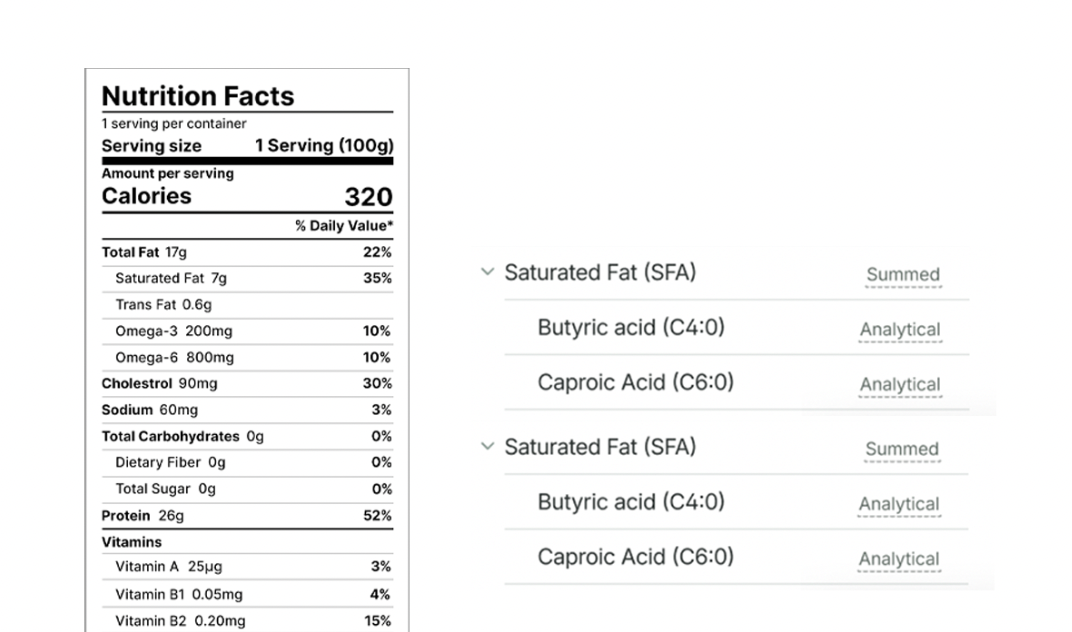
Task: Click Analytical next to Butyric acid (C4:0)
Action: (900, 329)
